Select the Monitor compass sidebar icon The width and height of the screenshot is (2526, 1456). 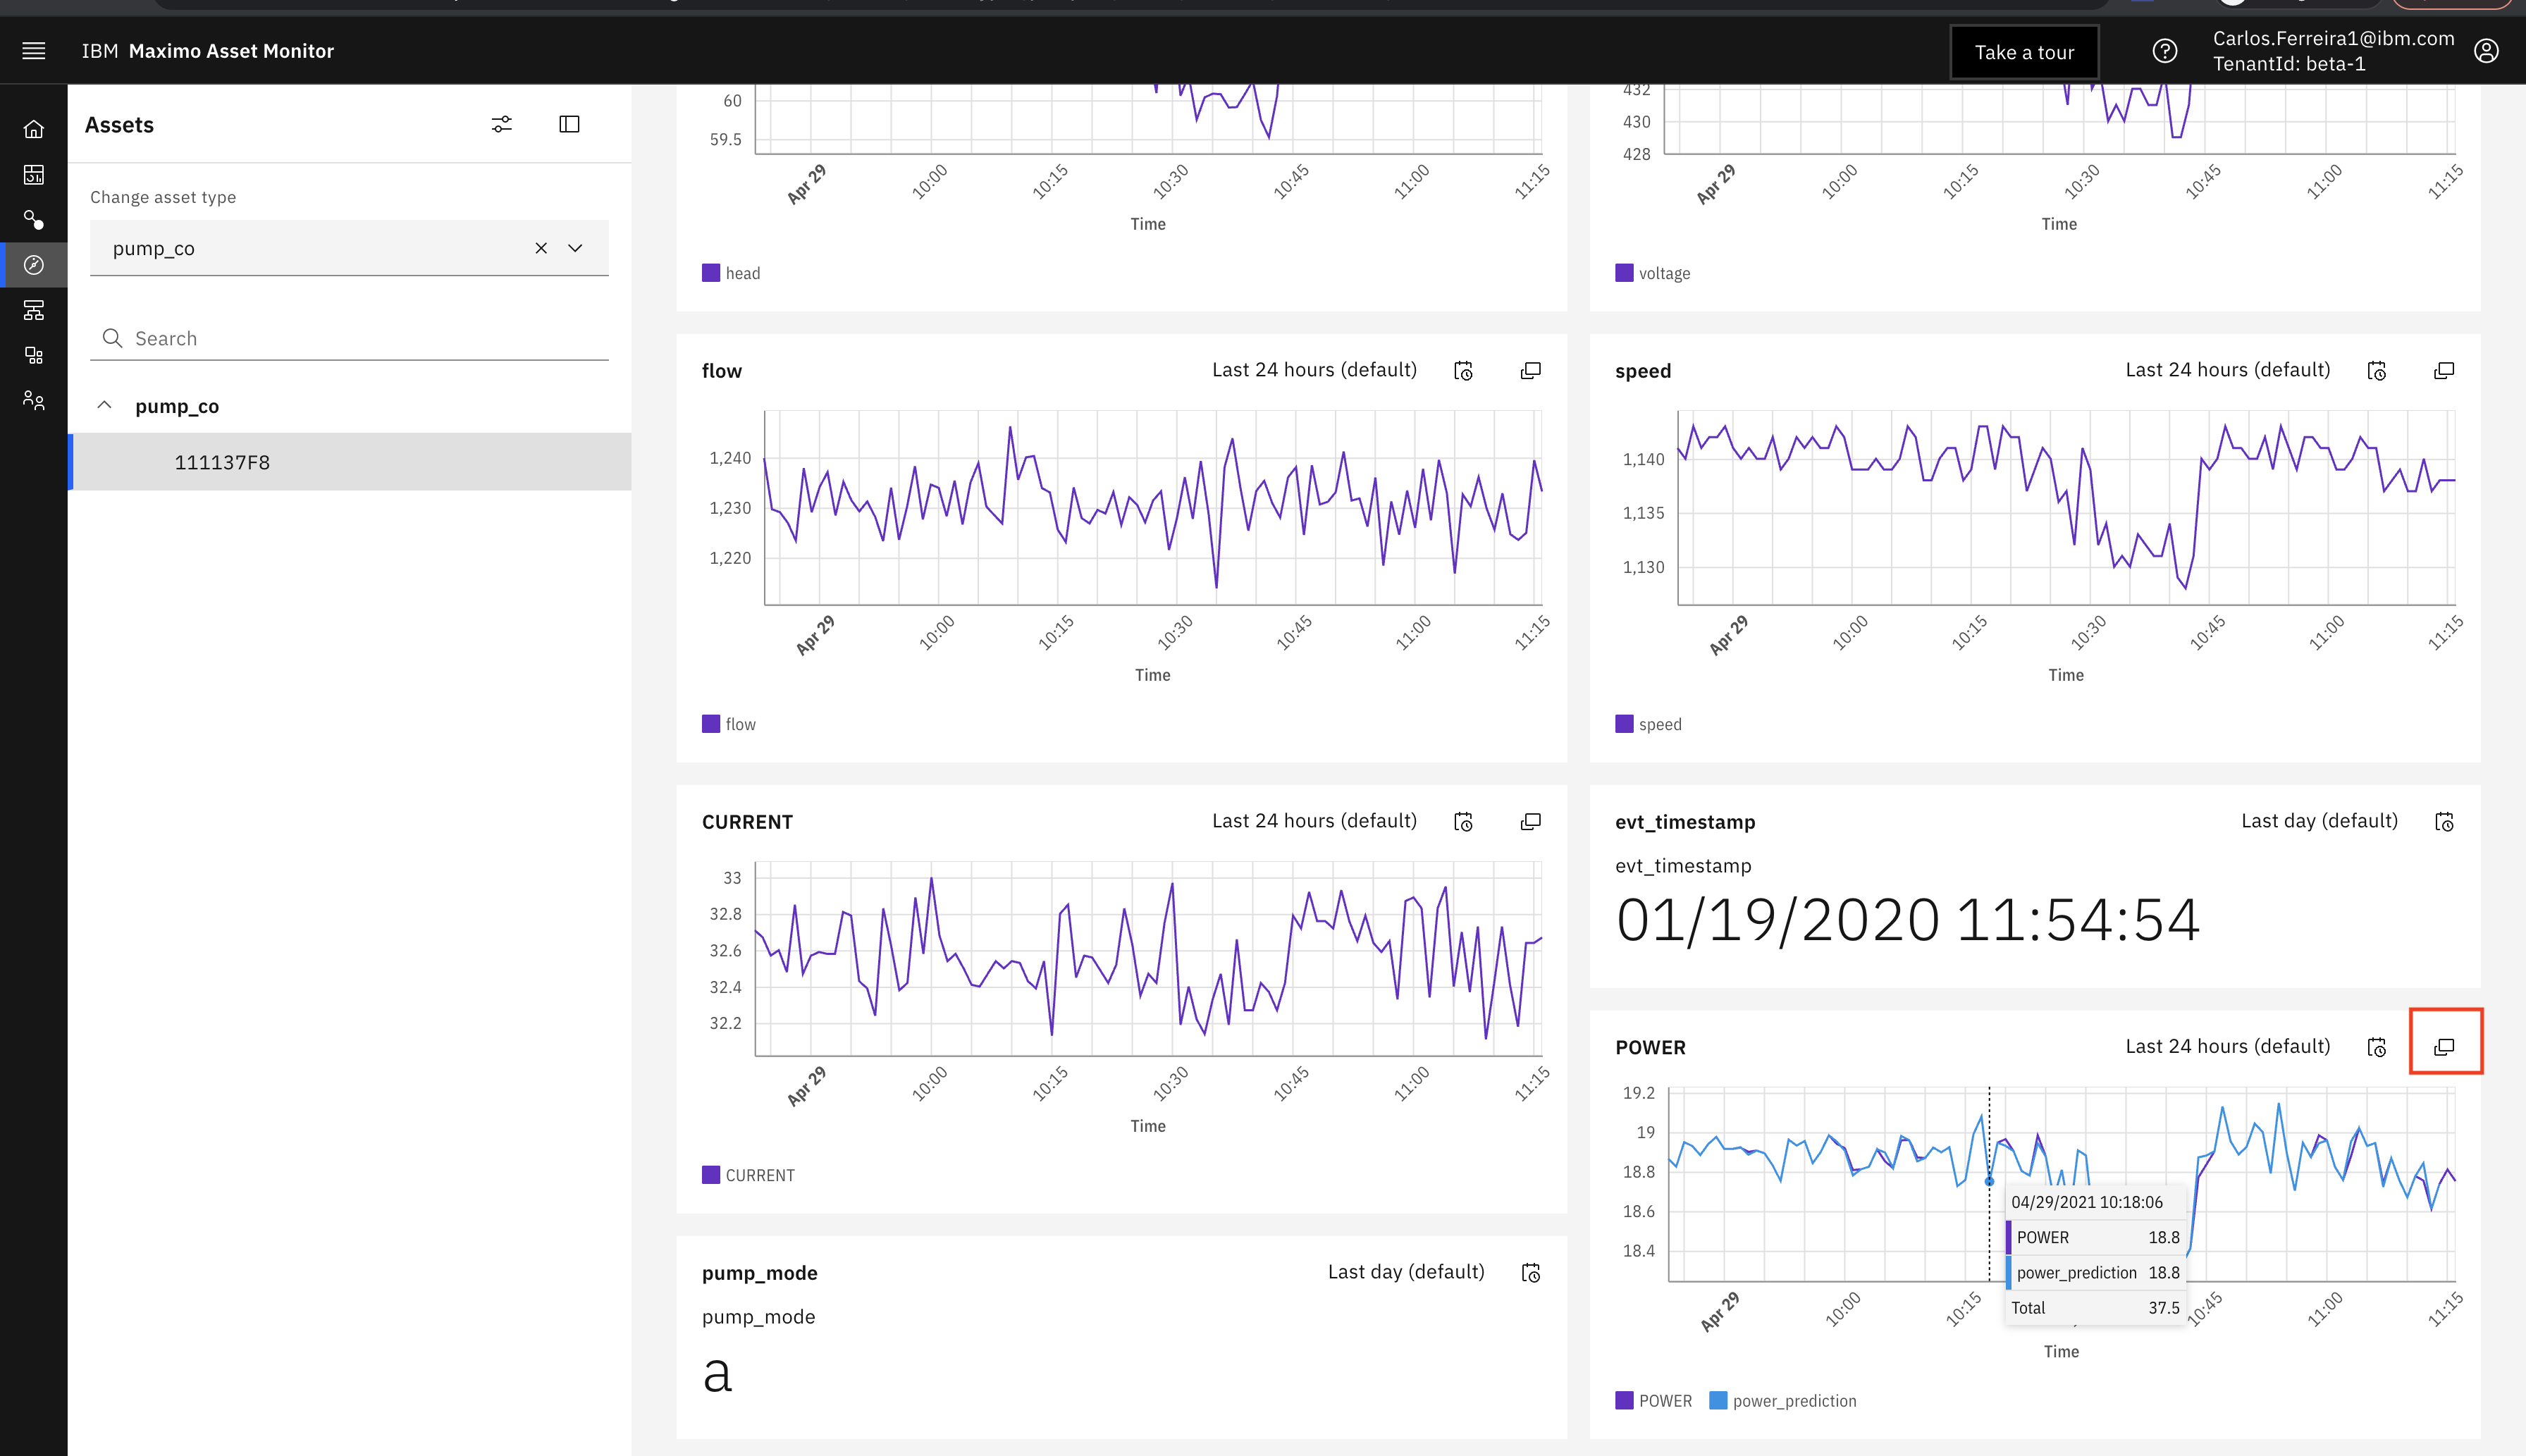pyautogui.click(x=34, y=265)
